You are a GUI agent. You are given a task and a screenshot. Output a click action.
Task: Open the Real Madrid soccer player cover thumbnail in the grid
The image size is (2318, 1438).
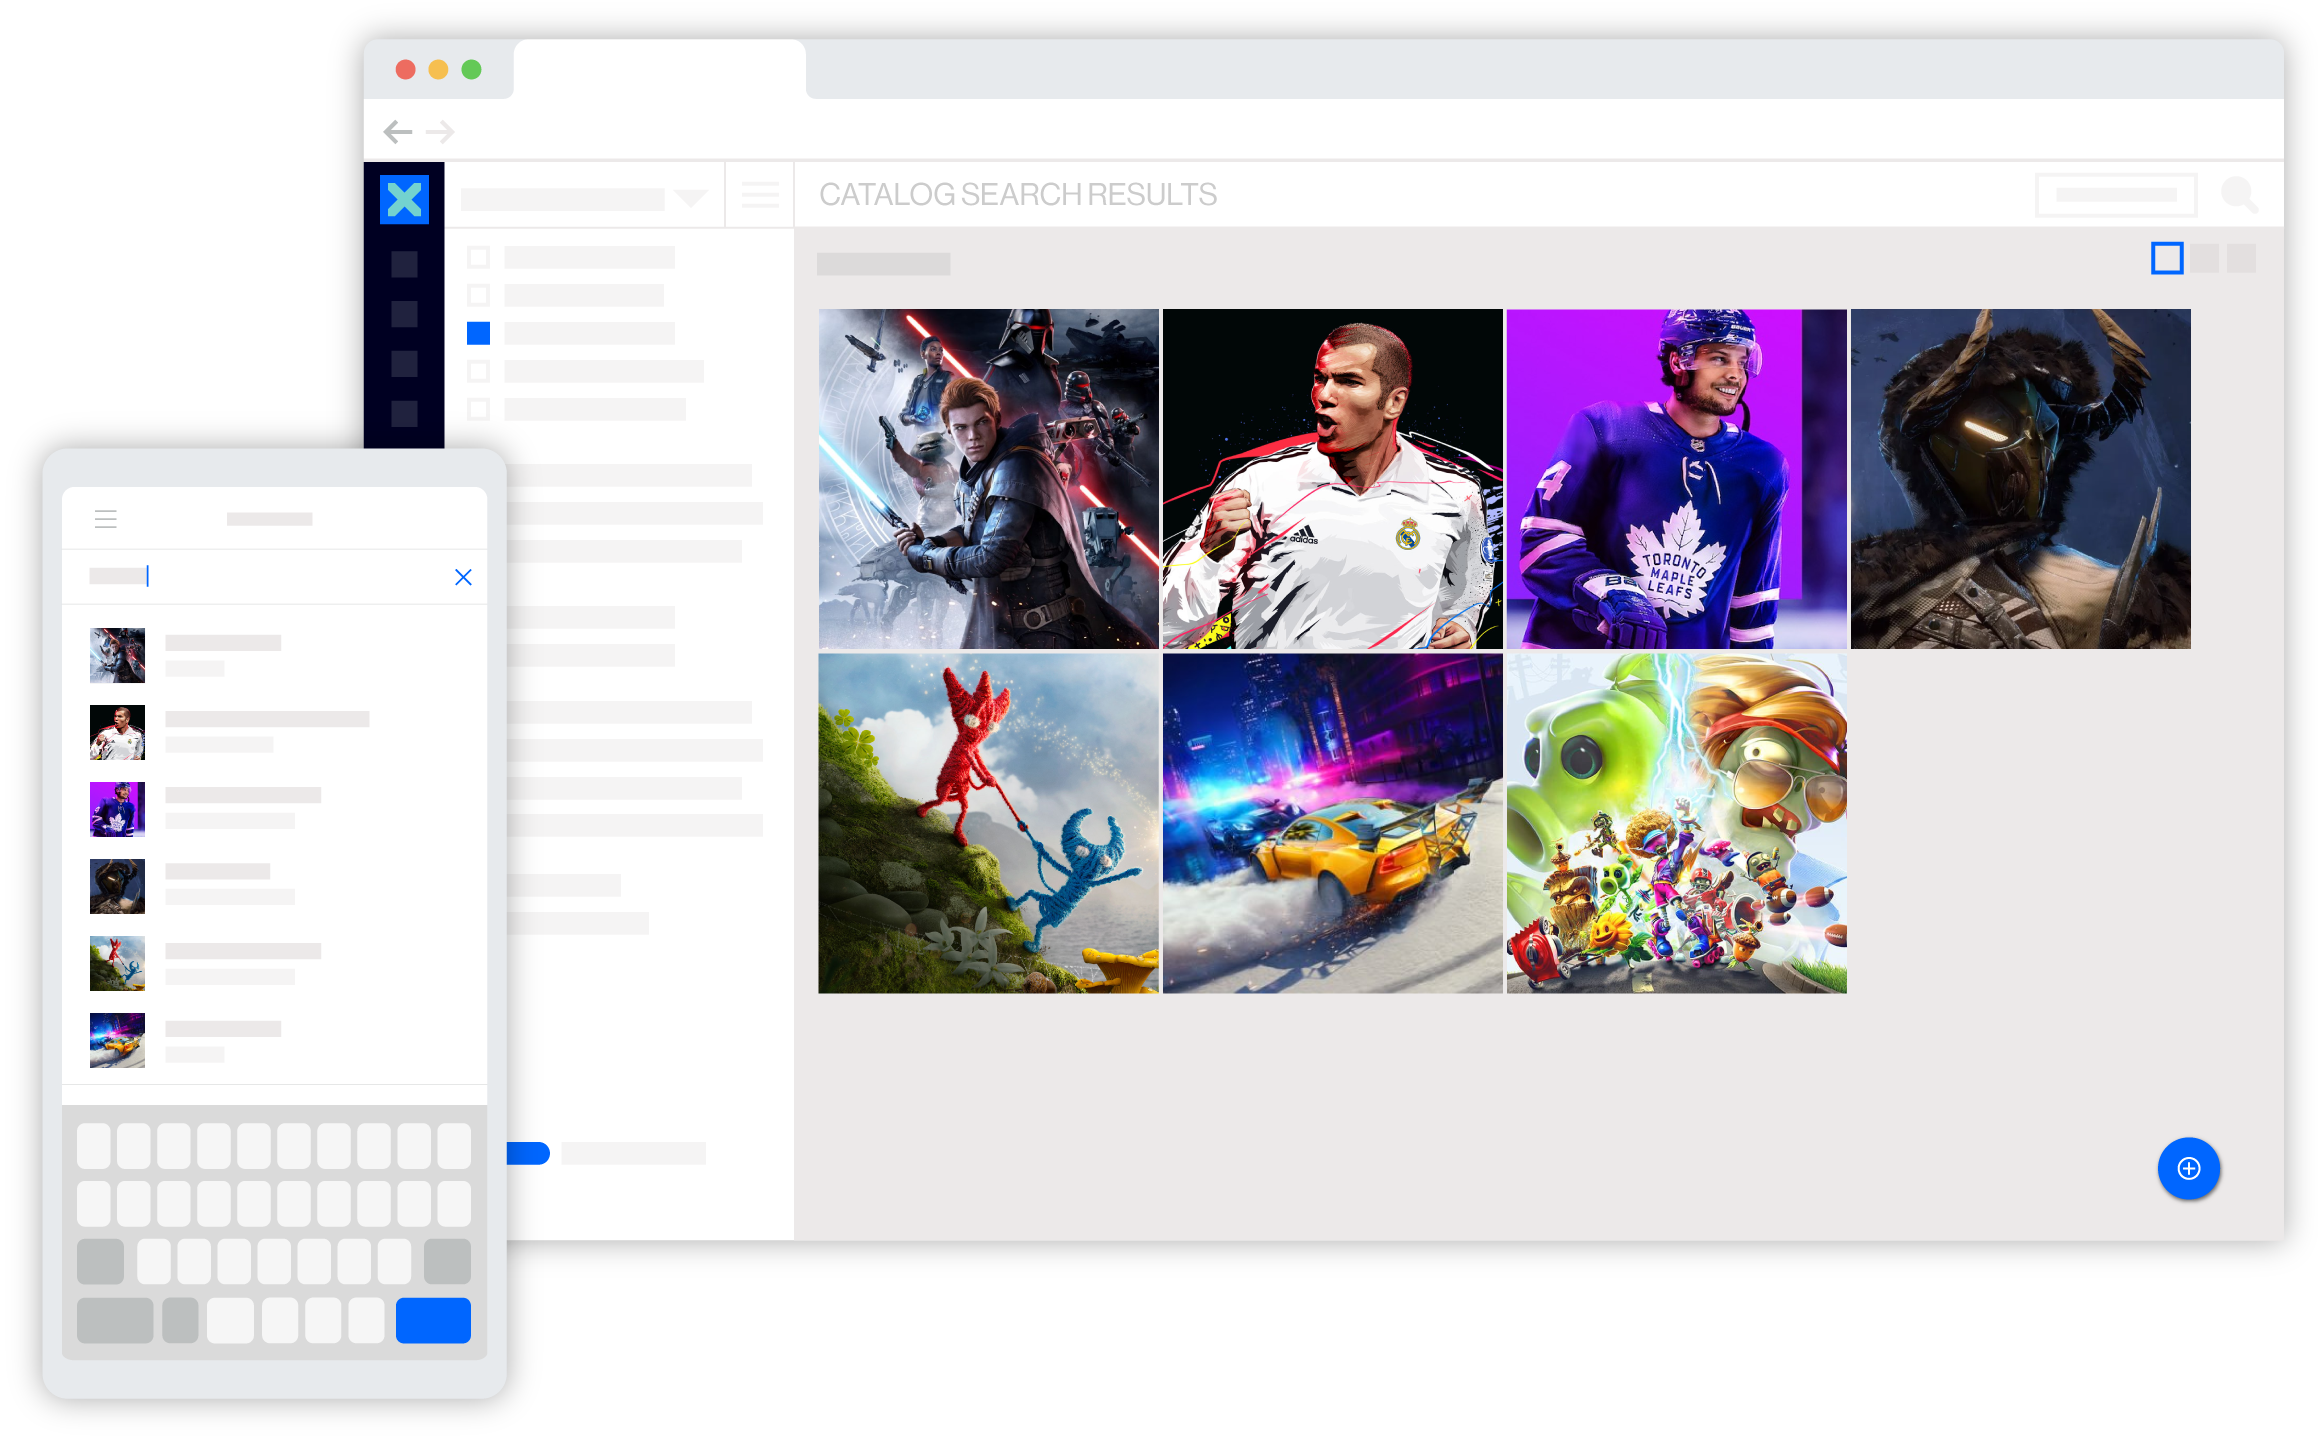pos(1332,478)
